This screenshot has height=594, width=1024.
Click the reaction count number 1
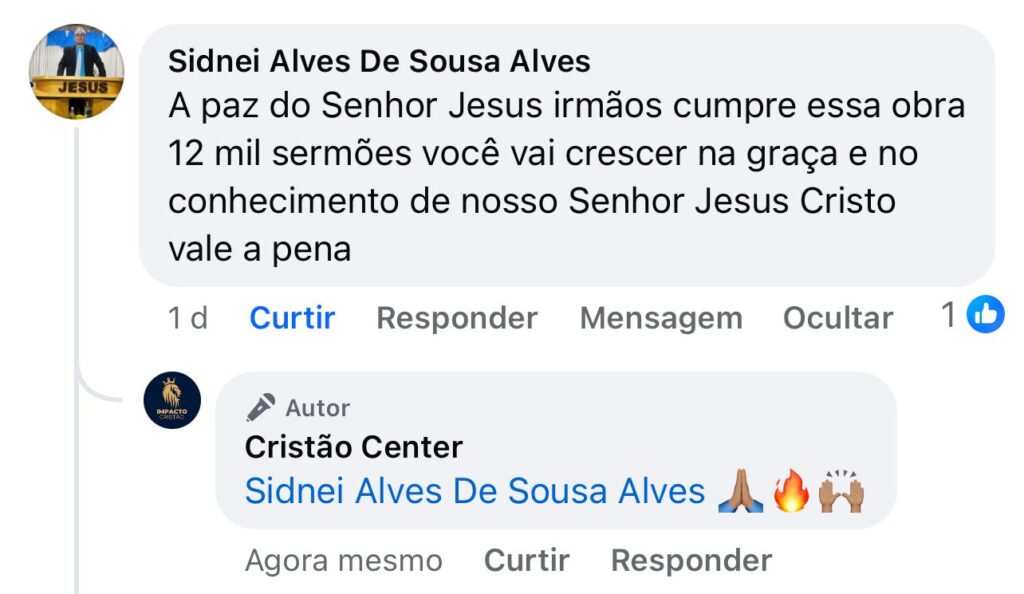click(x=949, y=316)
